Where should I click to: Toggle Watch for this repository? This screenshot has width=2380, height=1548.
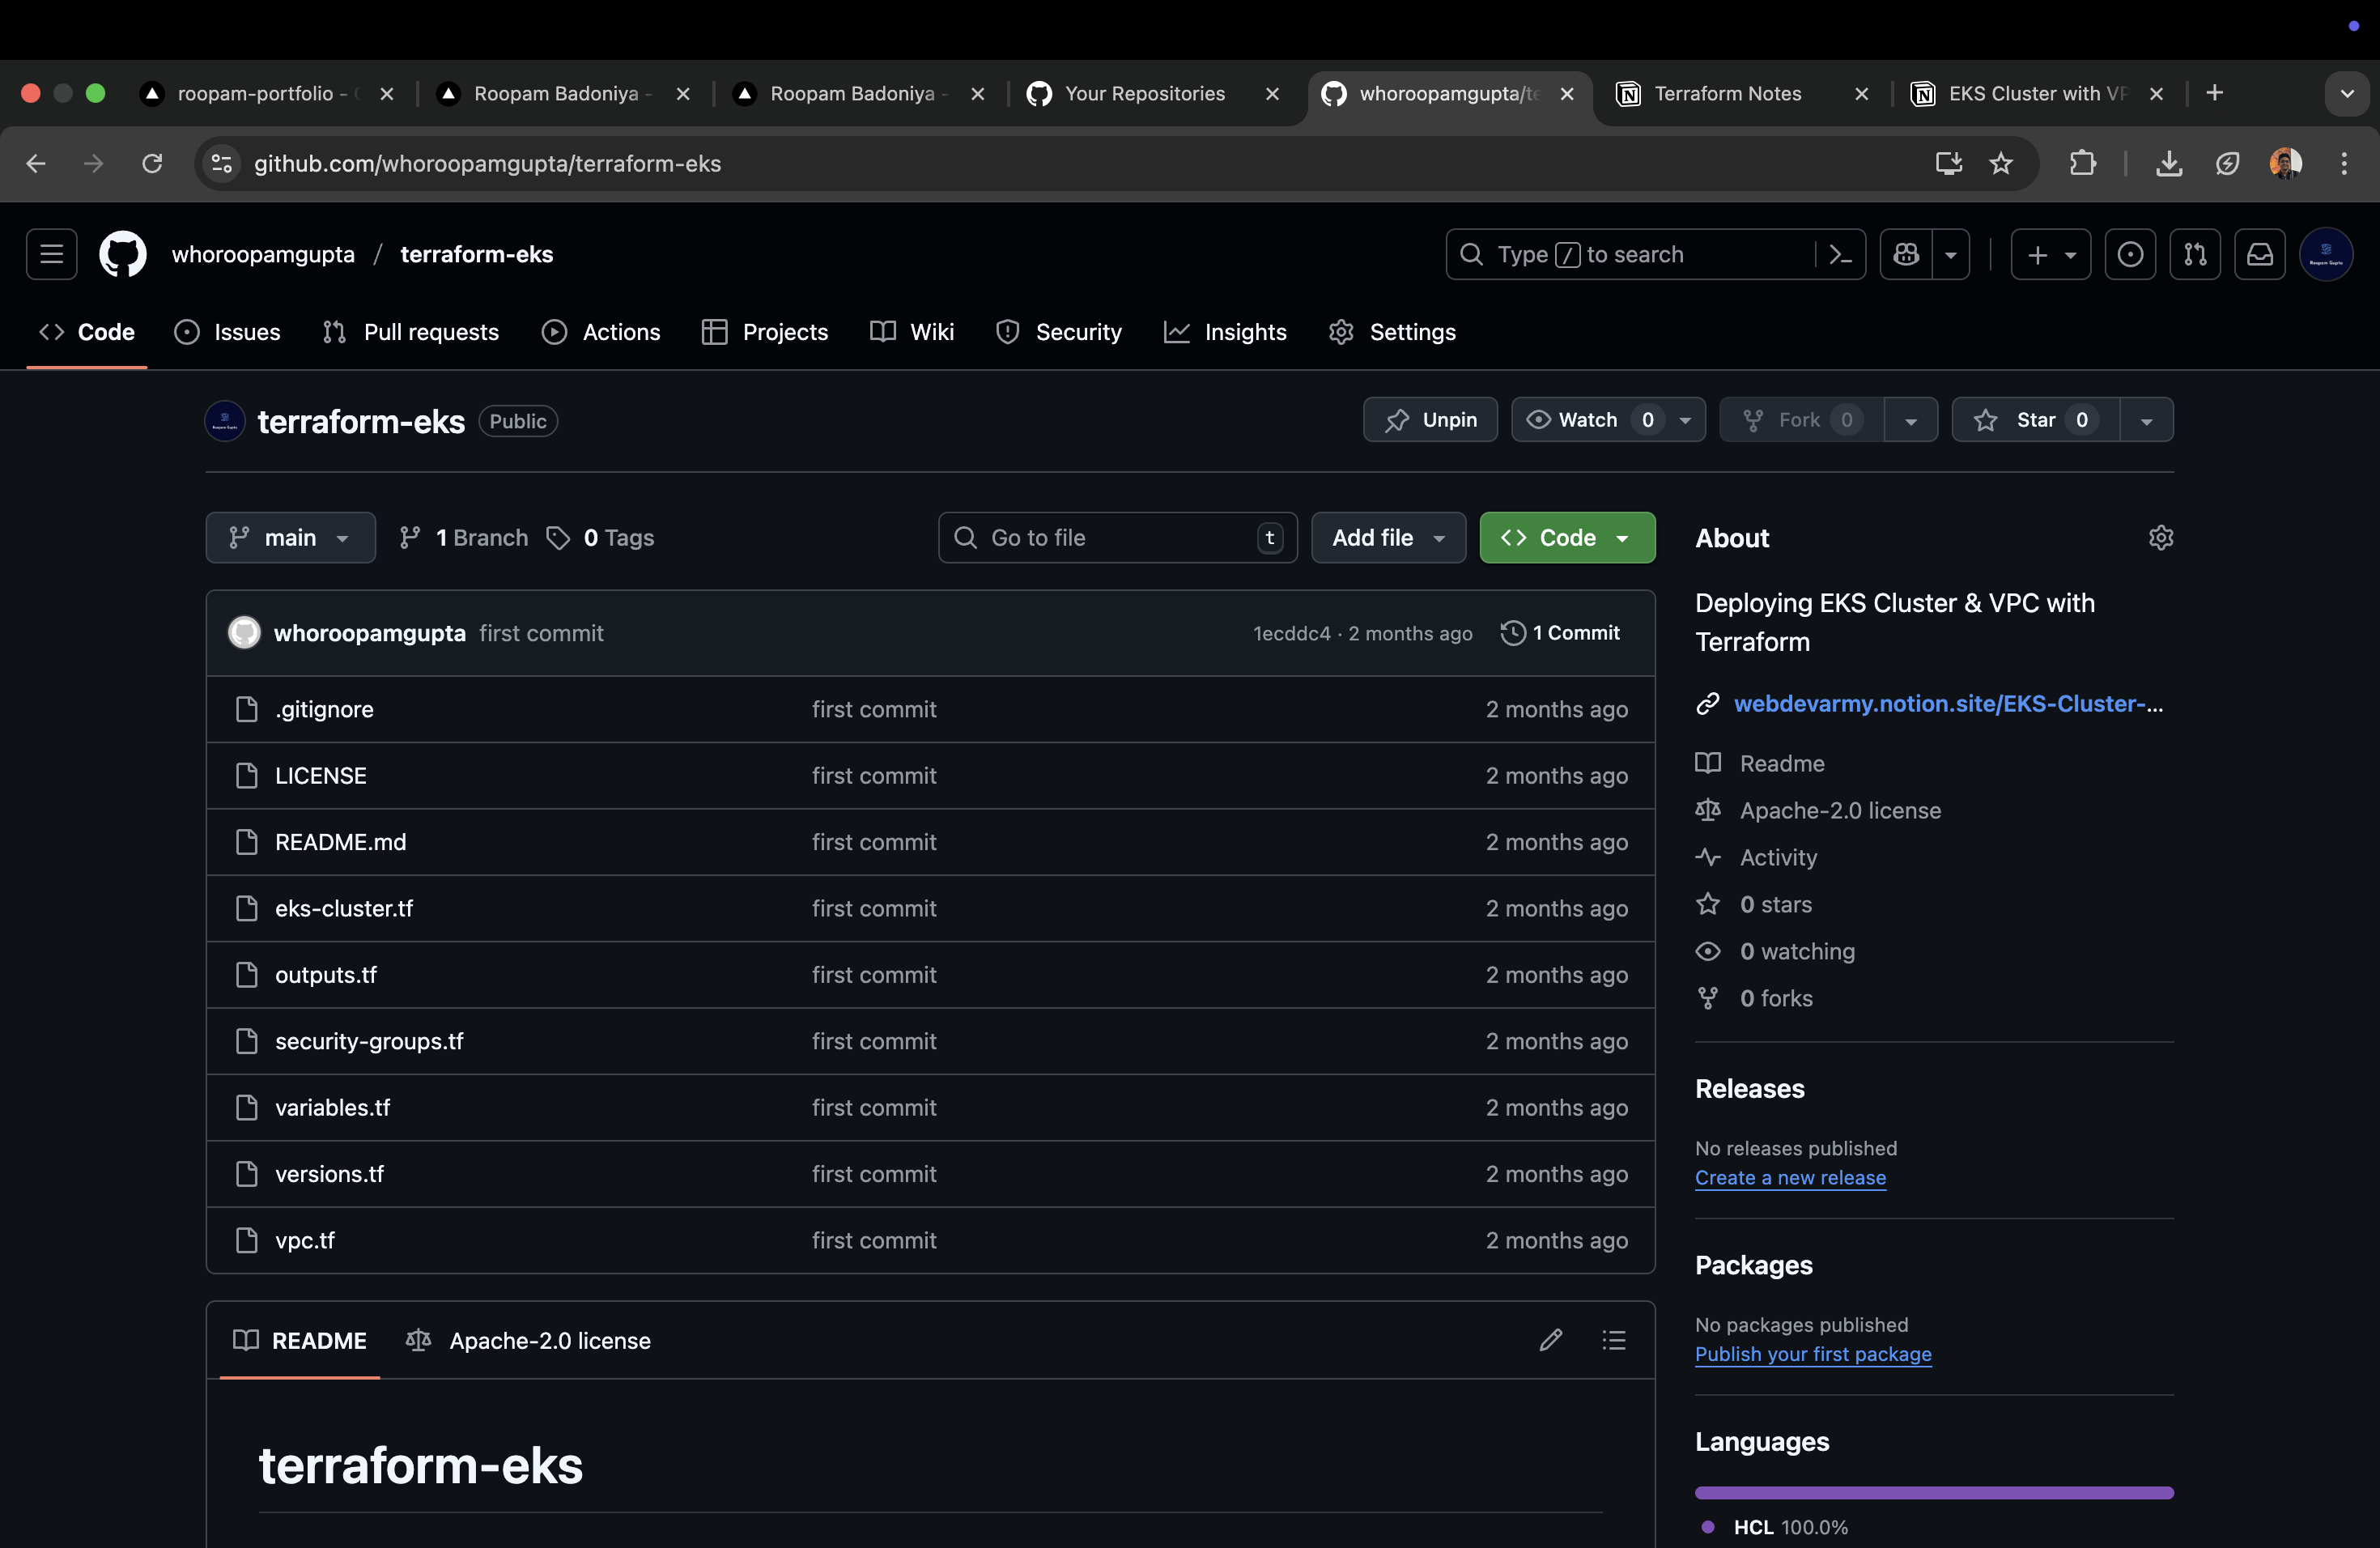coord(1588,420)
